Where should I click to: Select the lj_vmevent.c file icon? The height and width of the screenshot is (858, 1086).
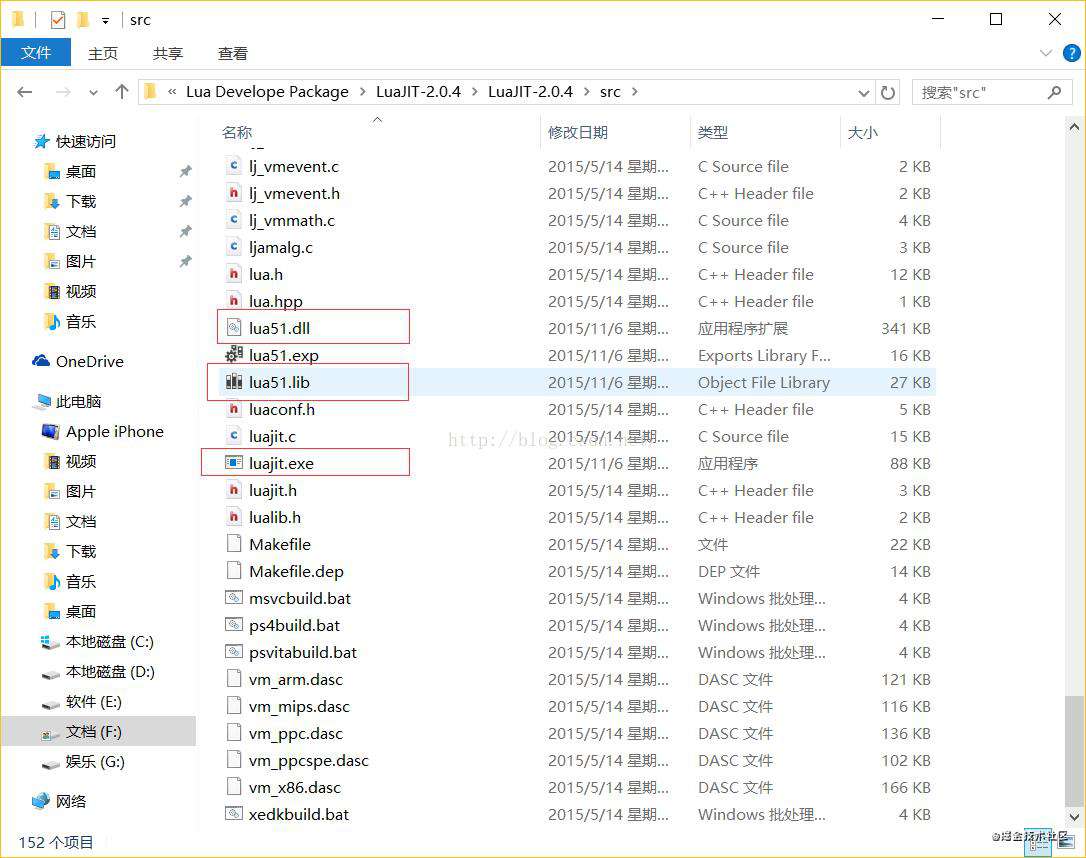[x=234, y=166]
